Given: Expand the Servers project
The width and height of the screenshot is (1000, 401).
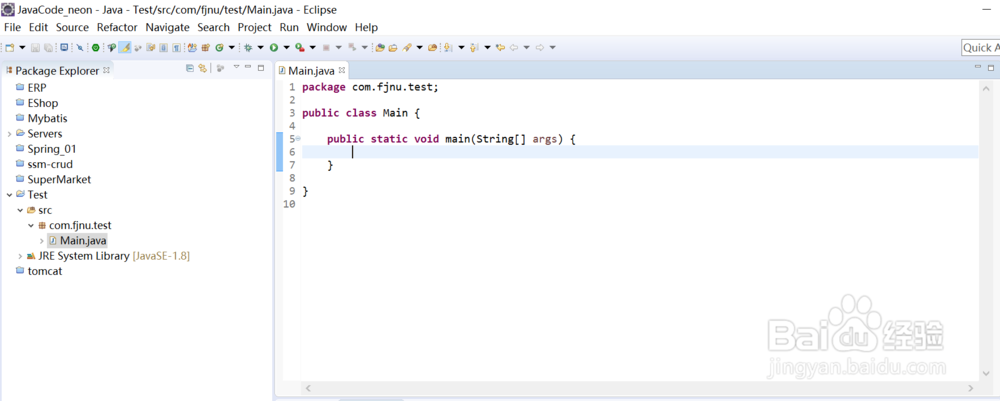Looking at the screenshot, I should coord(9,134).
